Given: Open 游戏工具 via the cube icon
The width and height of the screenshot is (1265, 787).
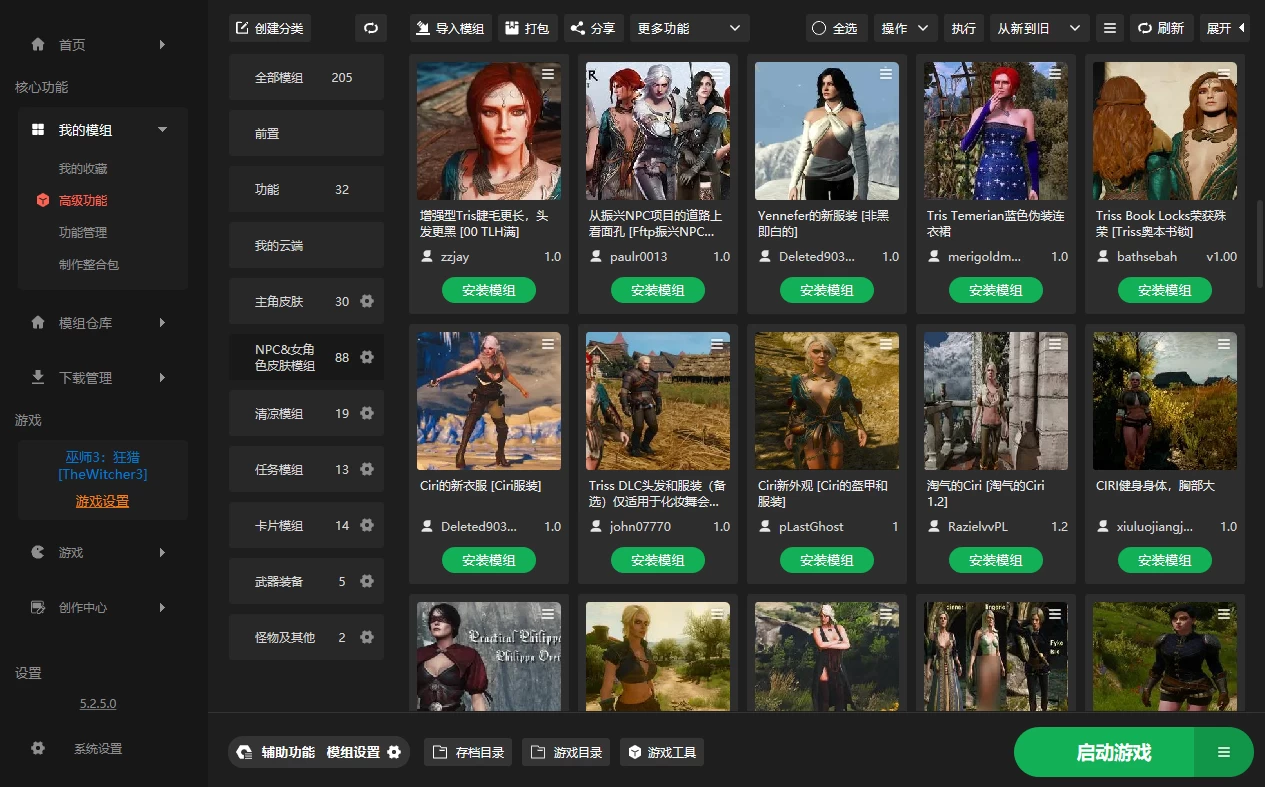Looking at the screenshot, I should coord(634,752).
